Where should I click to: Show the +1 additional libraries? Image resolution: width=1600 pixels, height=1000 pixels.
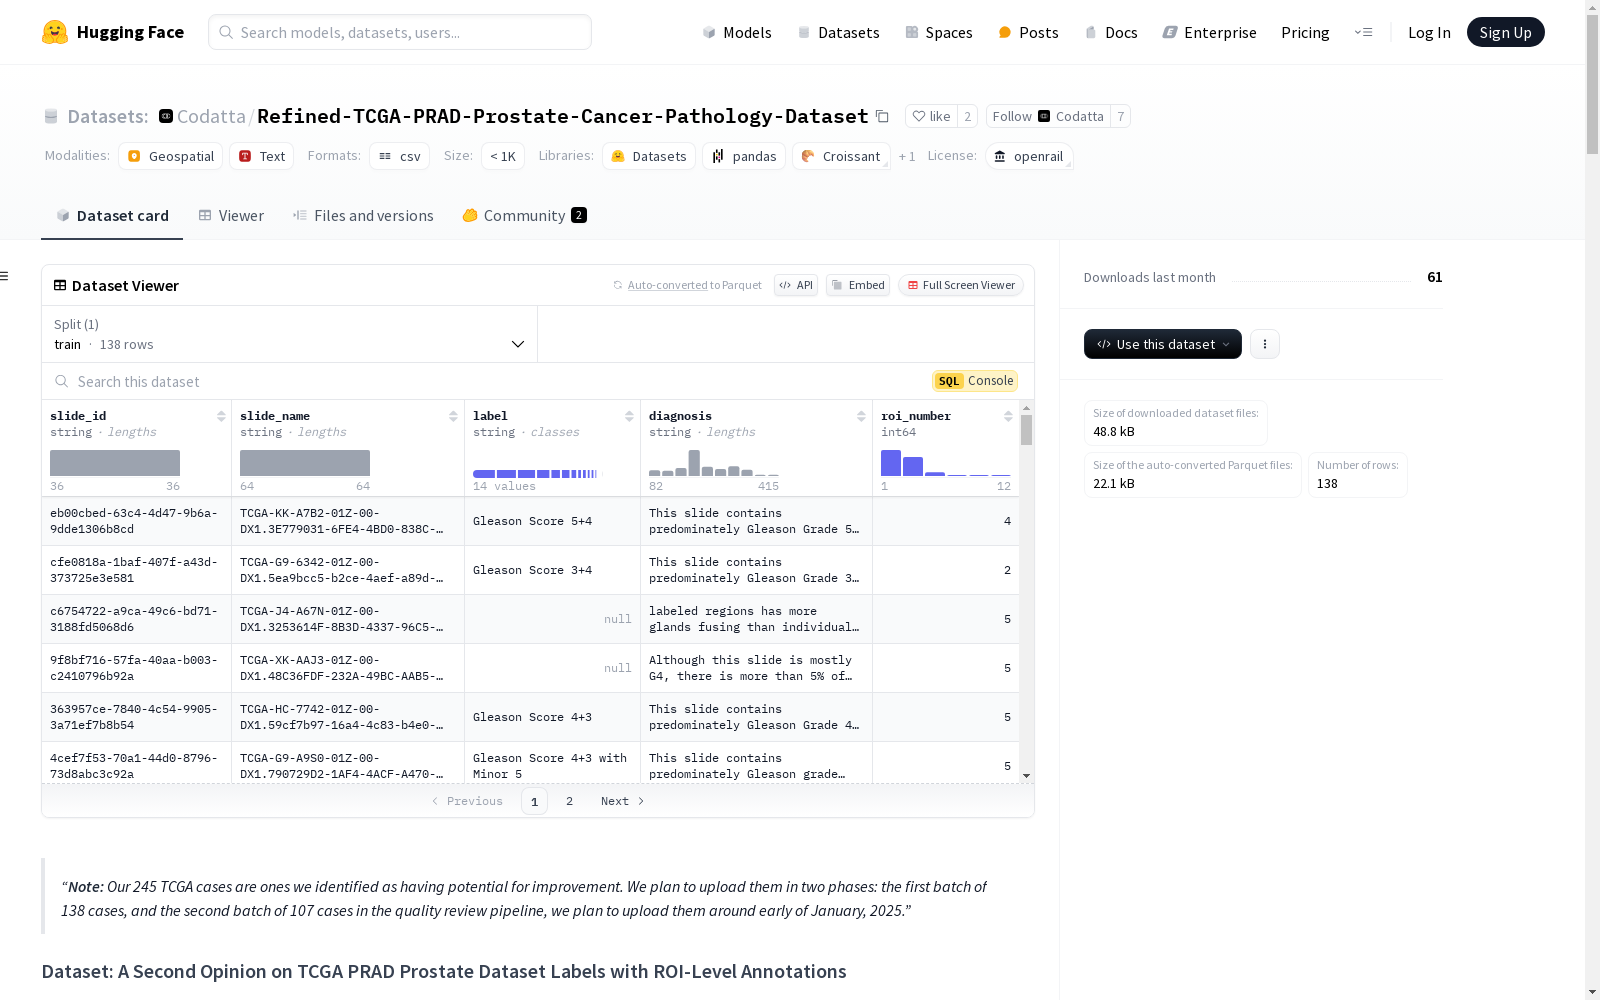coord(907,156)
